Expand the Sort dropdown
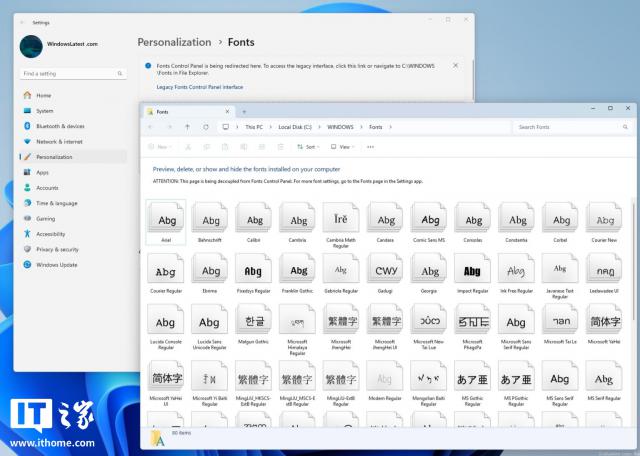This screenshot has height=456, width=640. coord(308,147)
